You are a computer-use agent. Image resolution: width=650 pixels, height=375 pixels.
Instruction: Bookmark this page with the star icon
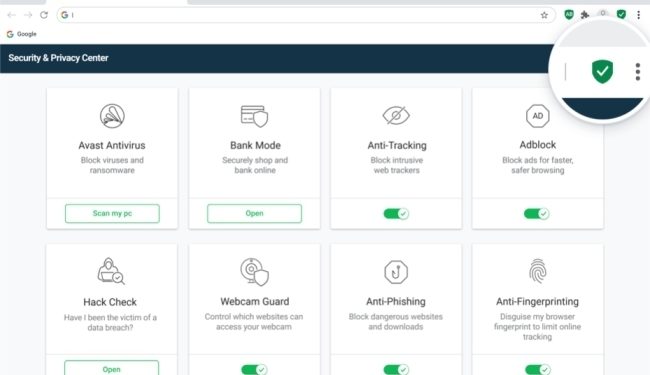pos(544,15)
